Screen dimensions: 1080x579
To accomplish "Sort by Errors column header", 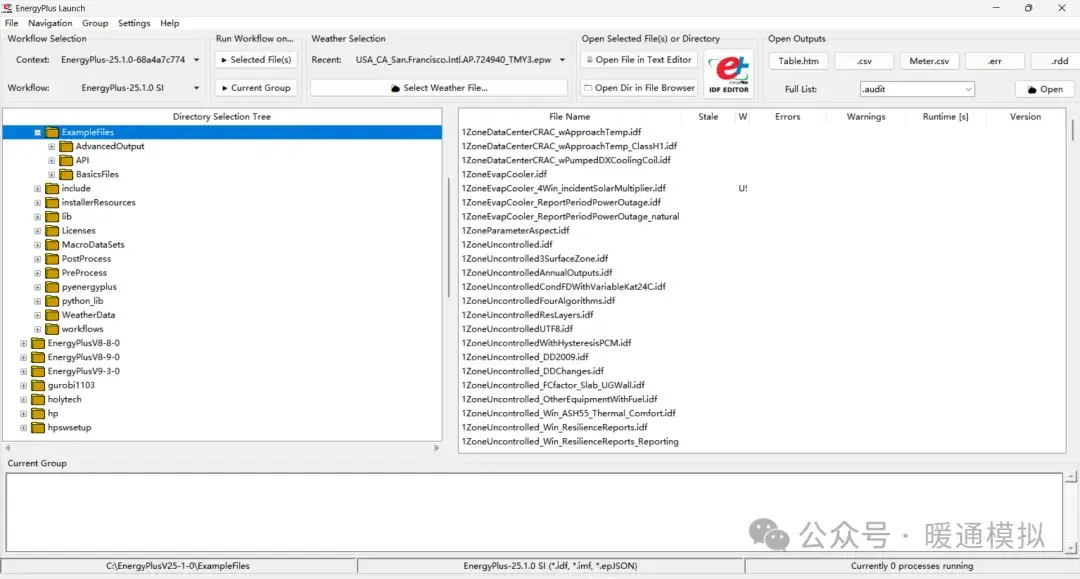I will 787,117.
